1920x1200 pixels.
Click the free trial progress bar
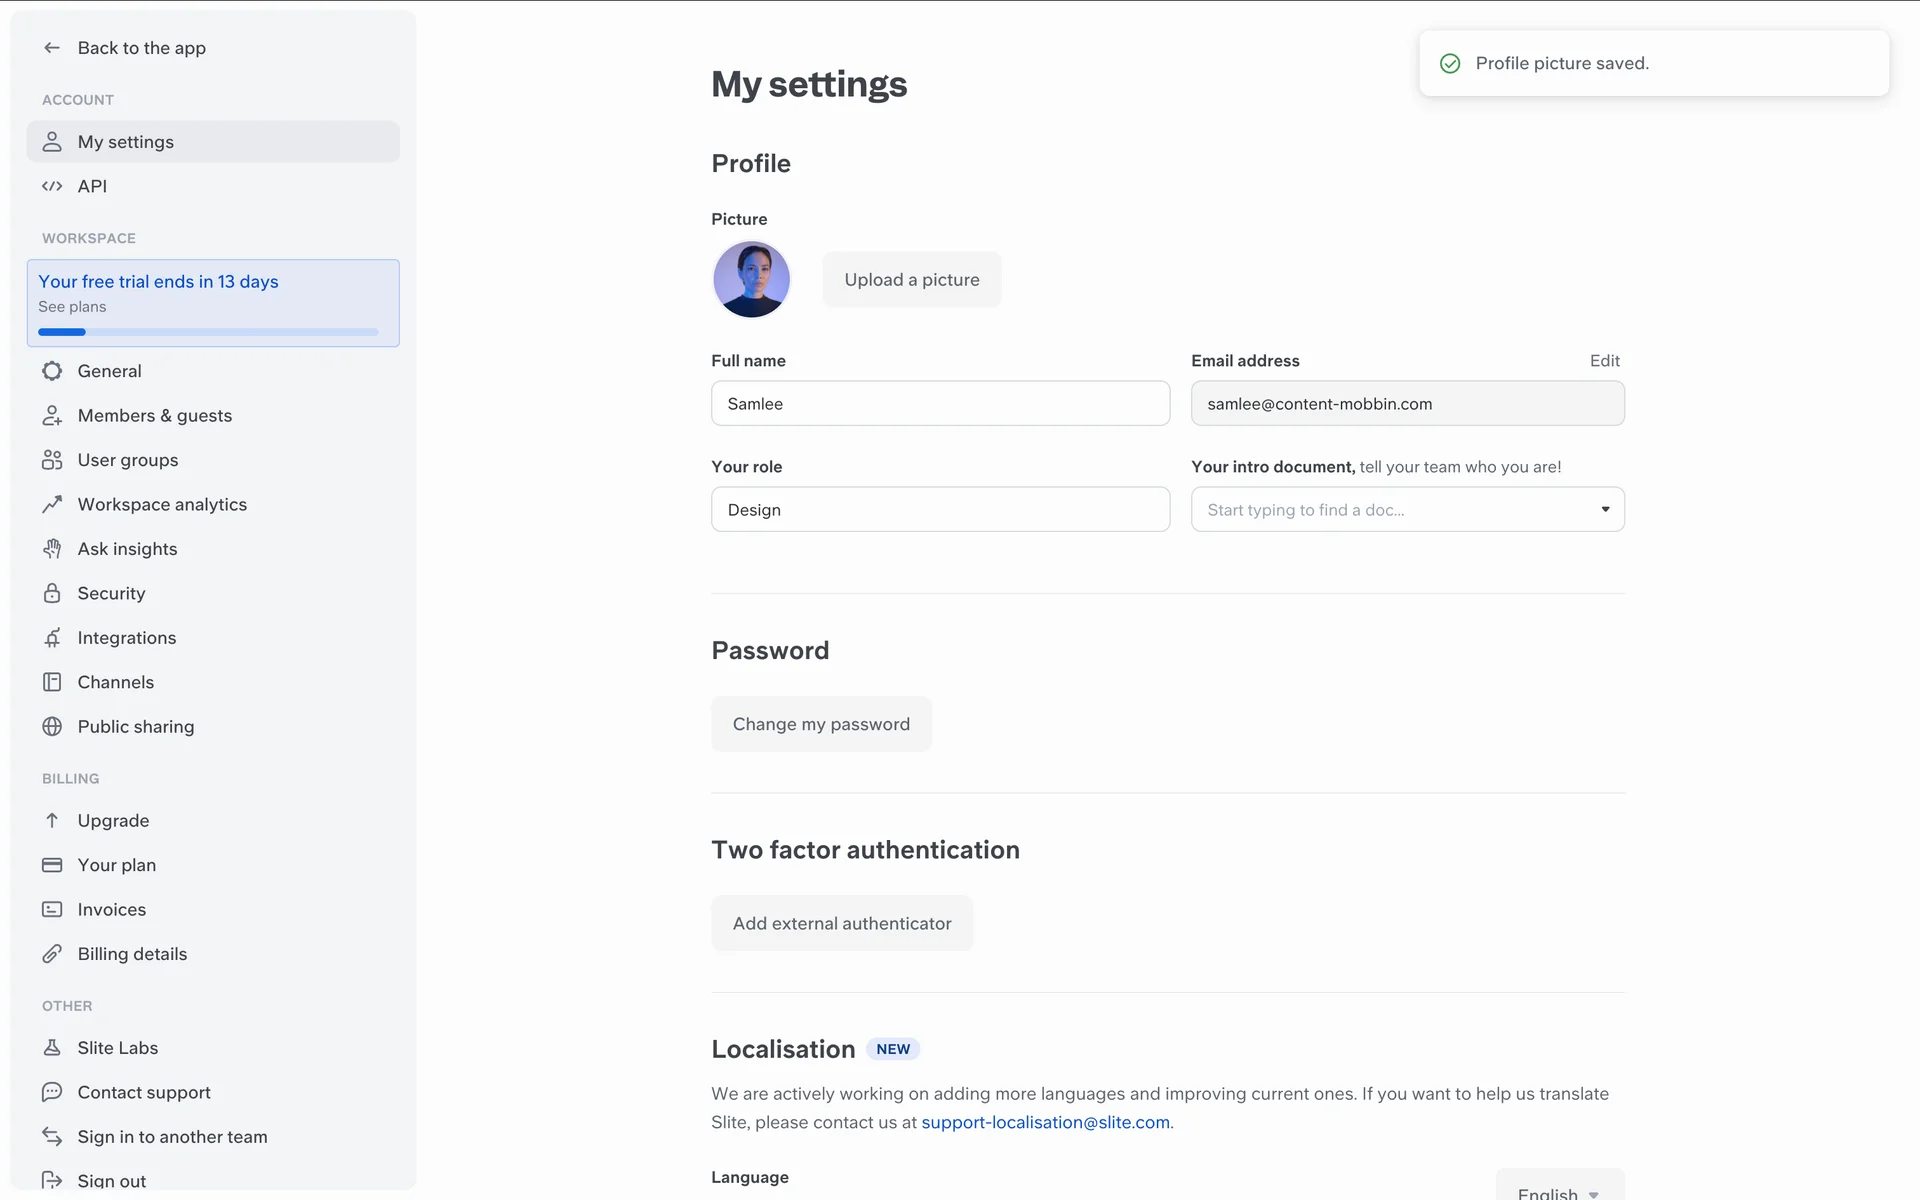(x=208, y=332)
